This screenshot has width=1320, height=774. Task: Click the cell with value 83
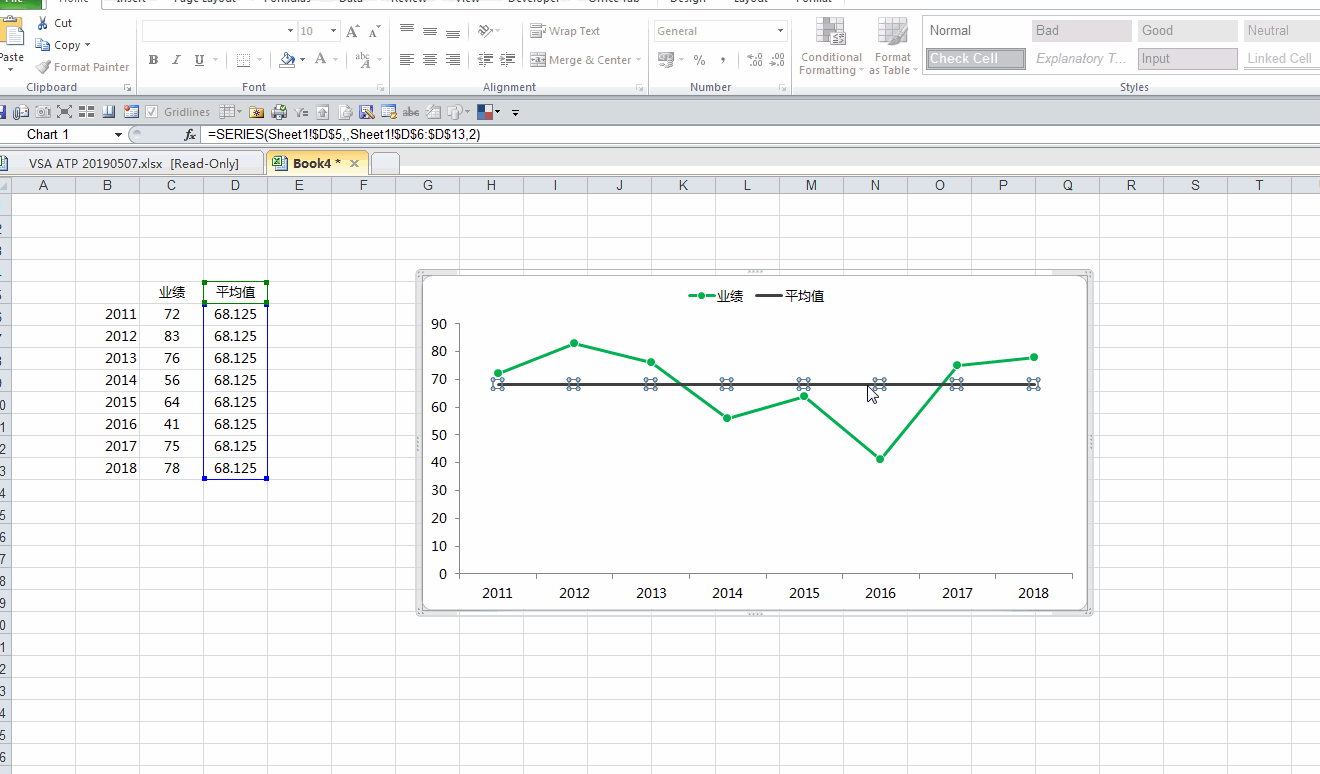tap(172, 337)
